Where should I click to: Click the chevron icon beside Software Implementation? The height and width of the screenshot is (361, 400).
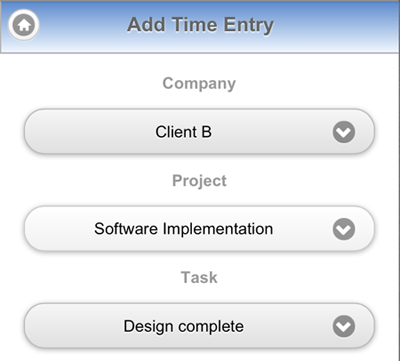click(x=344, y=229)
